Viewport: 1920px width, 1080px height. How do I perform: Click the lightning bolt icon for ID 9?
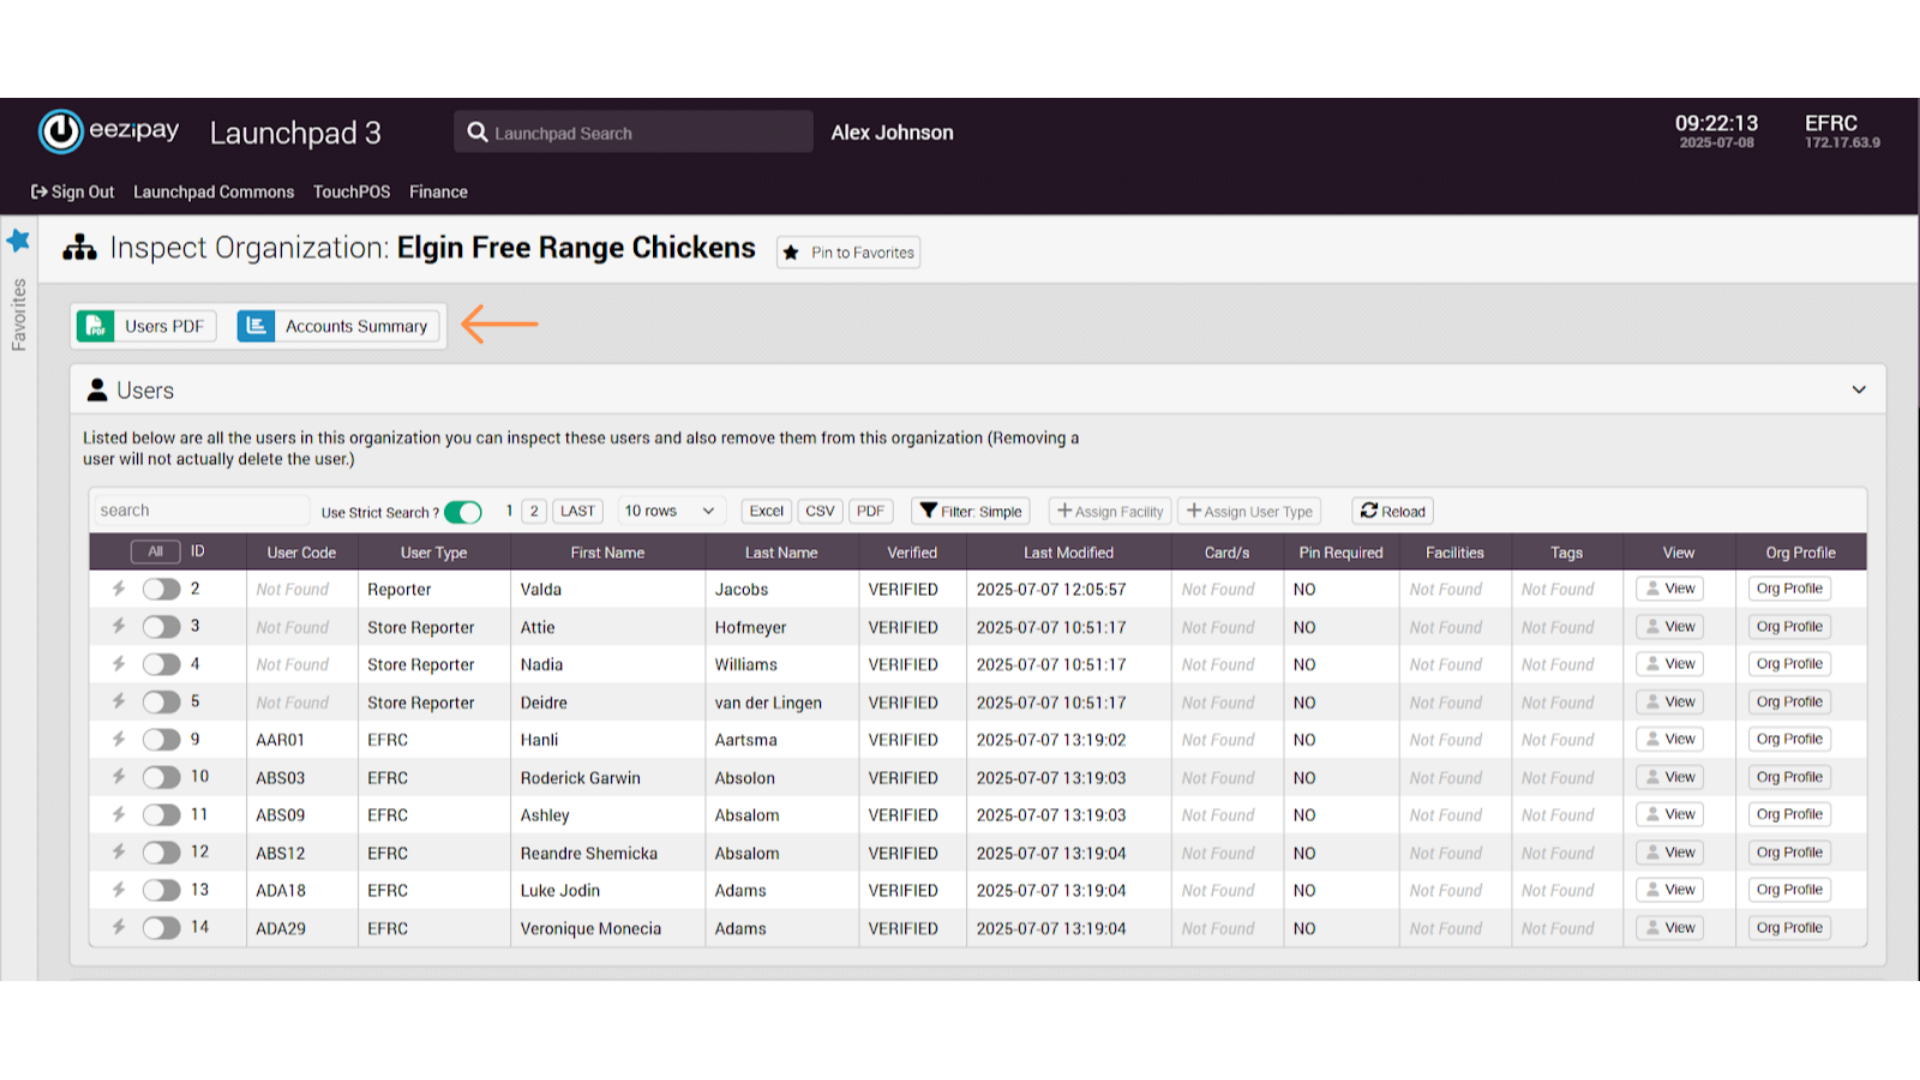[x=118, y=739]
